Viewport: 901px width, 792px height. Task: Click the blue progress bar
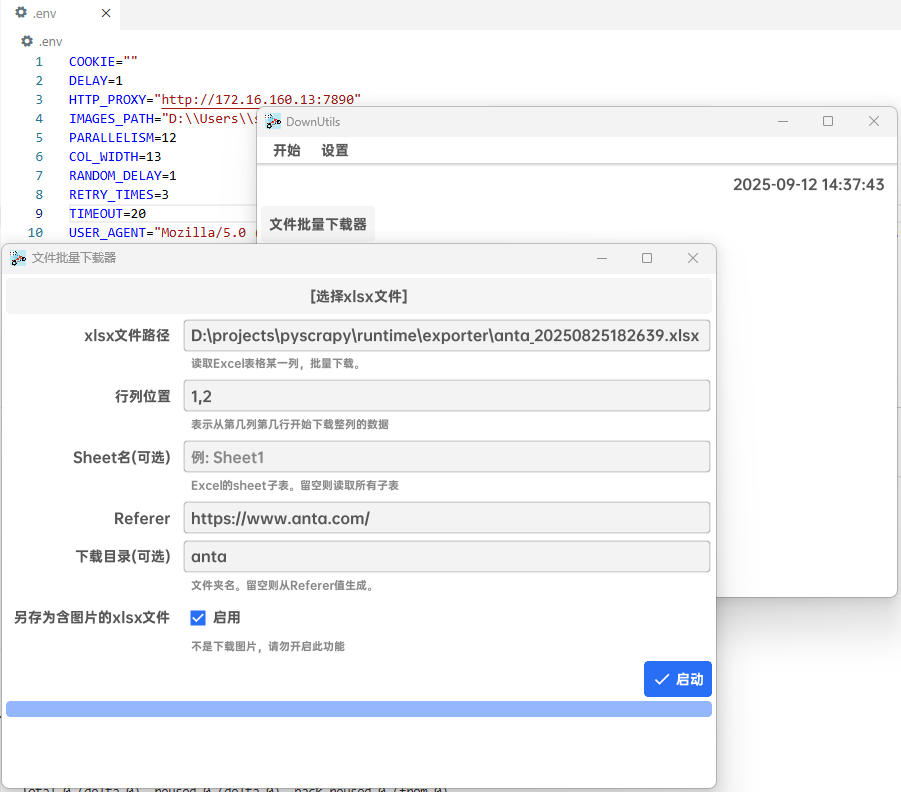click(359, 709)
